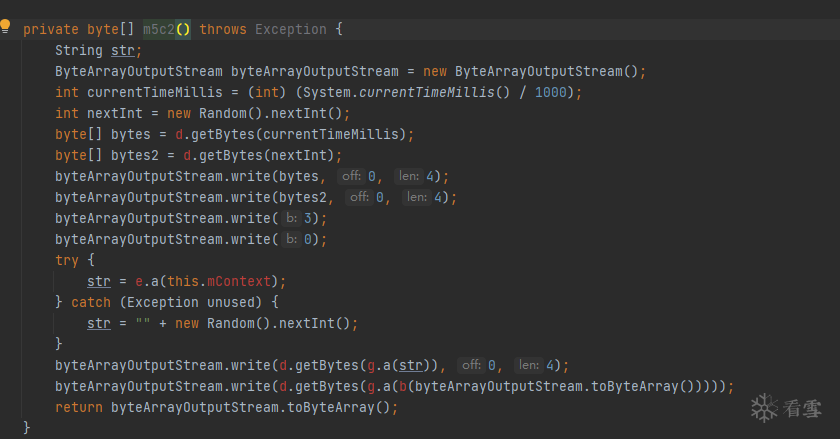Click the return keyword
Screen dimensions: 840x439
(79, 407)
